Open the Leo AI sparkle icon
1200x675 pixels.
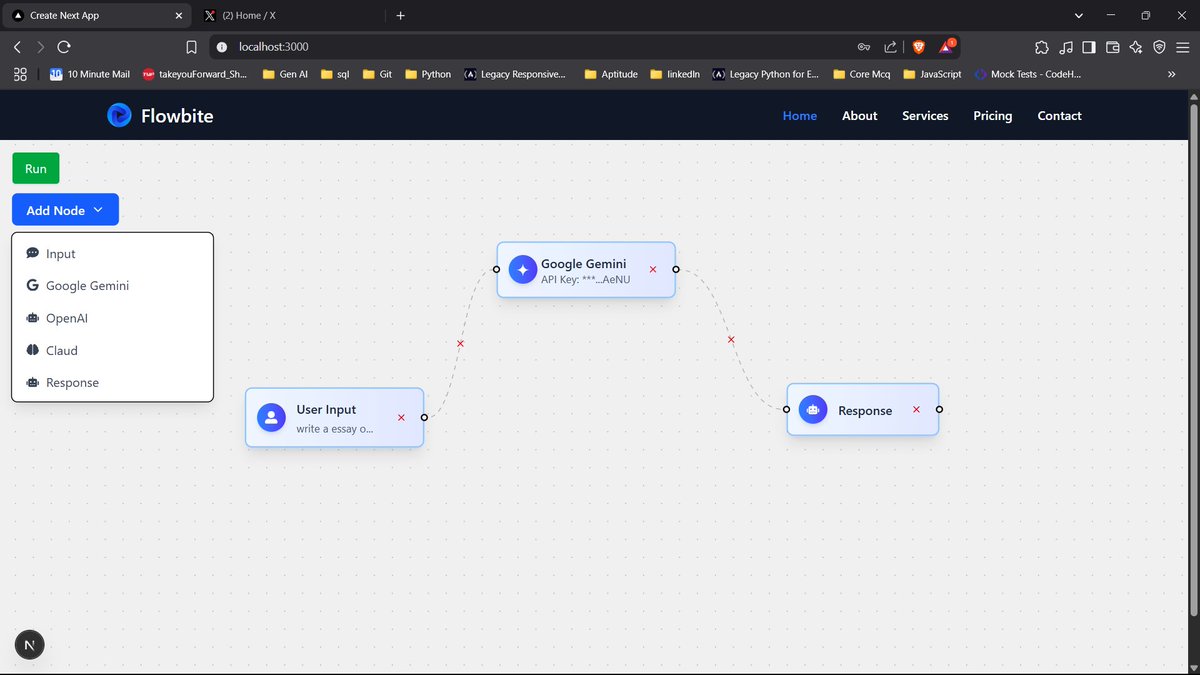(1136, 47)
